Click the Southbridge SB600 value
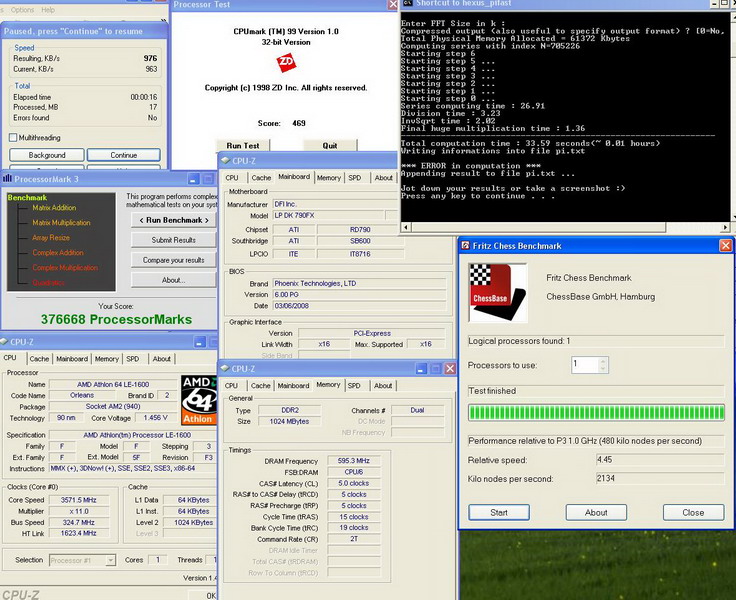Image resolution: width=736 pixels, height=600 pixels. coord(360,241)
